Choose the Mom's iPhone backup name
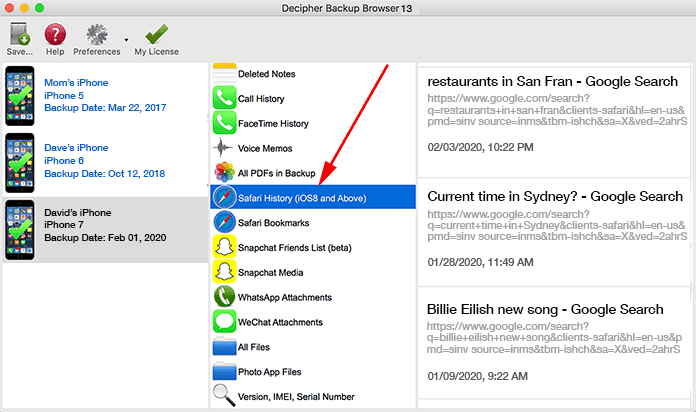This screenshot has height=412, width=696. click(x=76, y=83)
